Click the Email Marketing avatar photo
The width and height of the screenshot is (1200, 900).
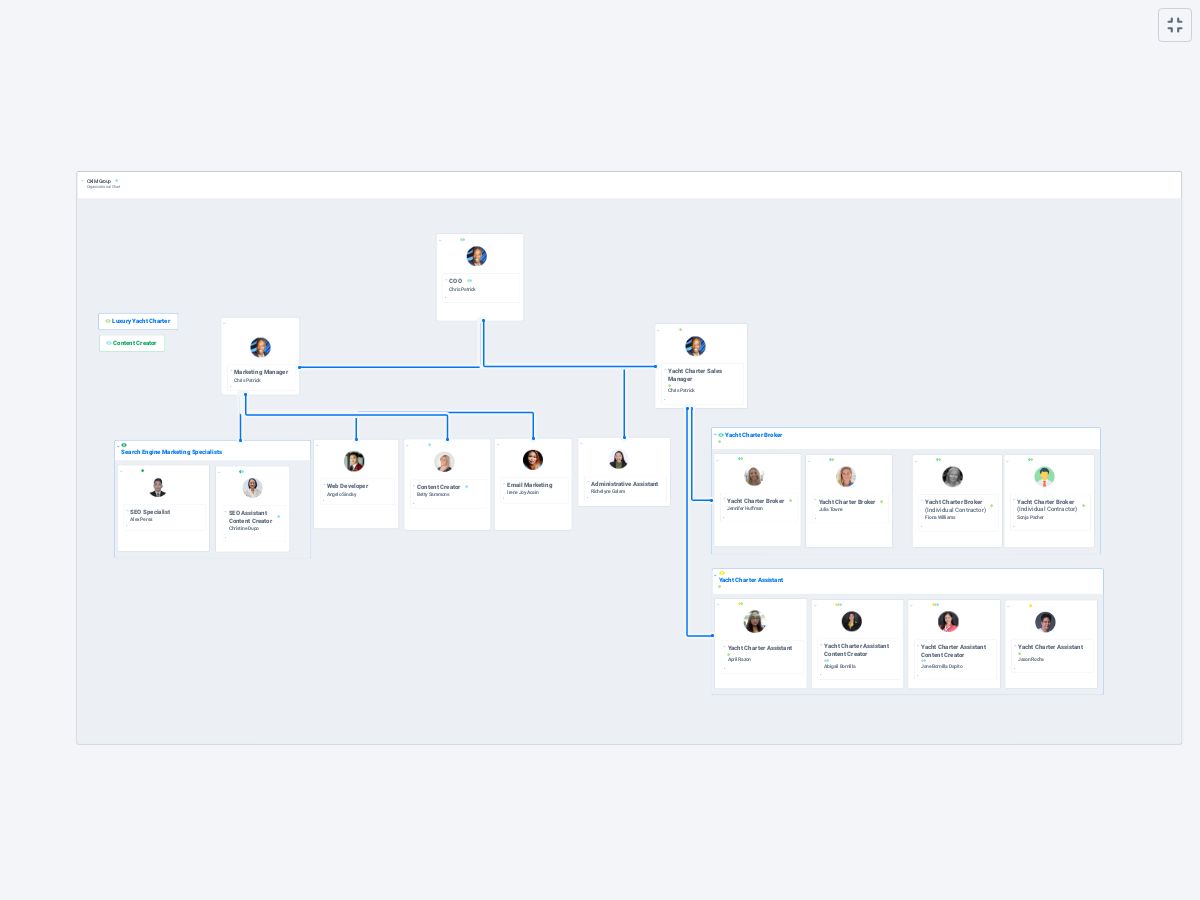[x=533, y=459]
